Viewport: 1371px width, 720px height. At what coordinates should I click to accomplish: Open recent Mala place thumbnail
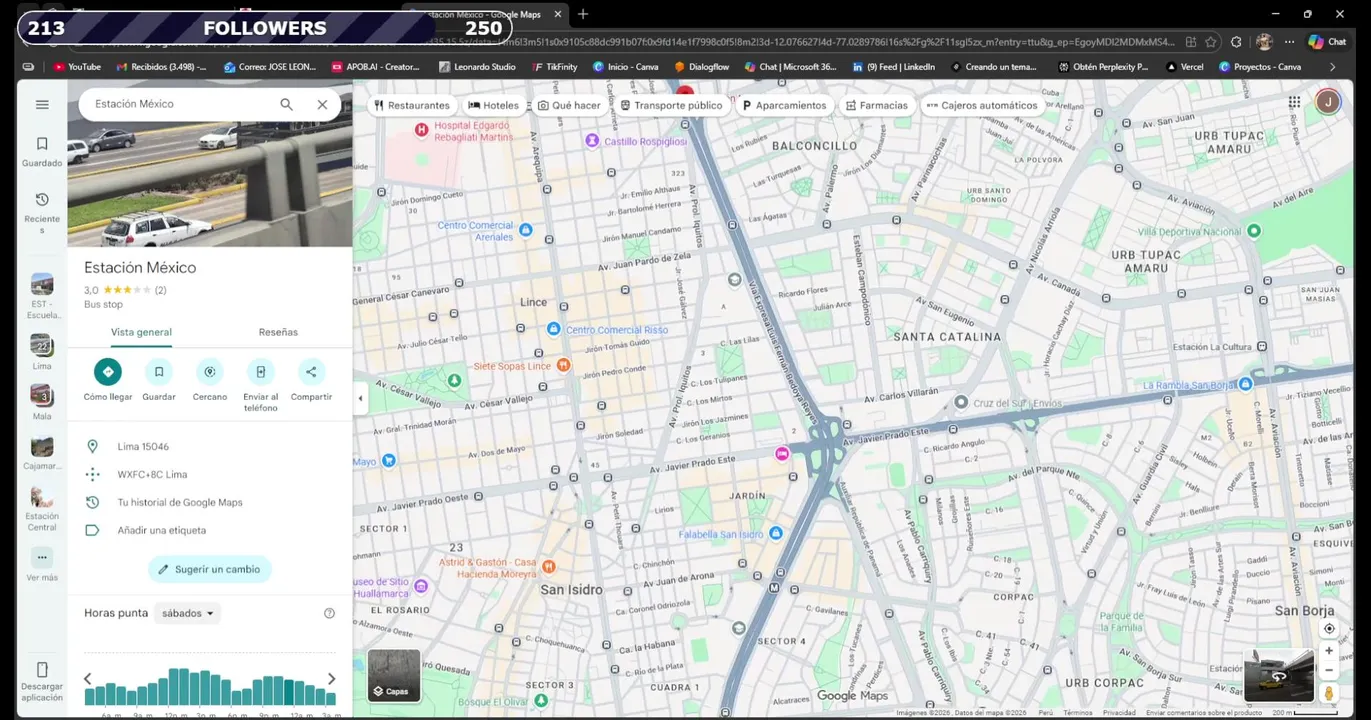42,395
